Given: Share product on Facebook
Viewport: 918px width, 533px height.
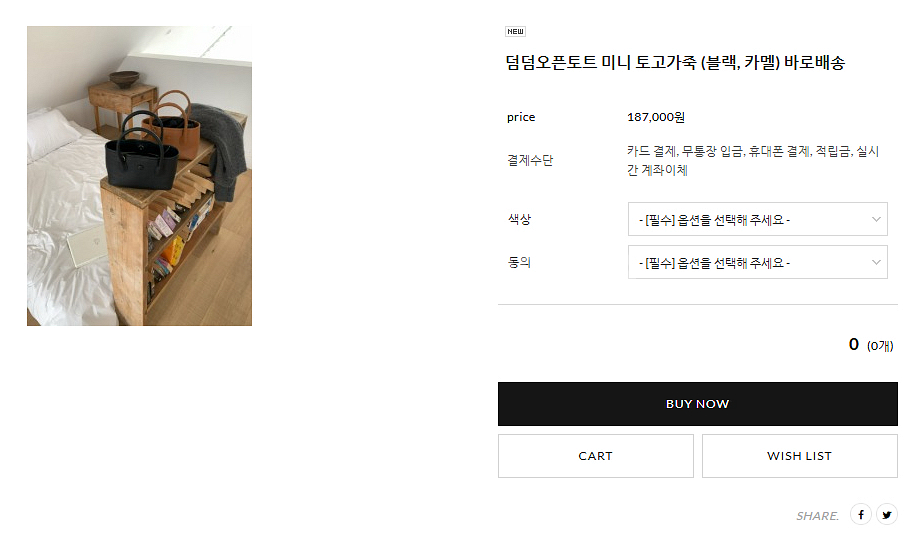Looking at the screenshot, I should tap(861, 515).
